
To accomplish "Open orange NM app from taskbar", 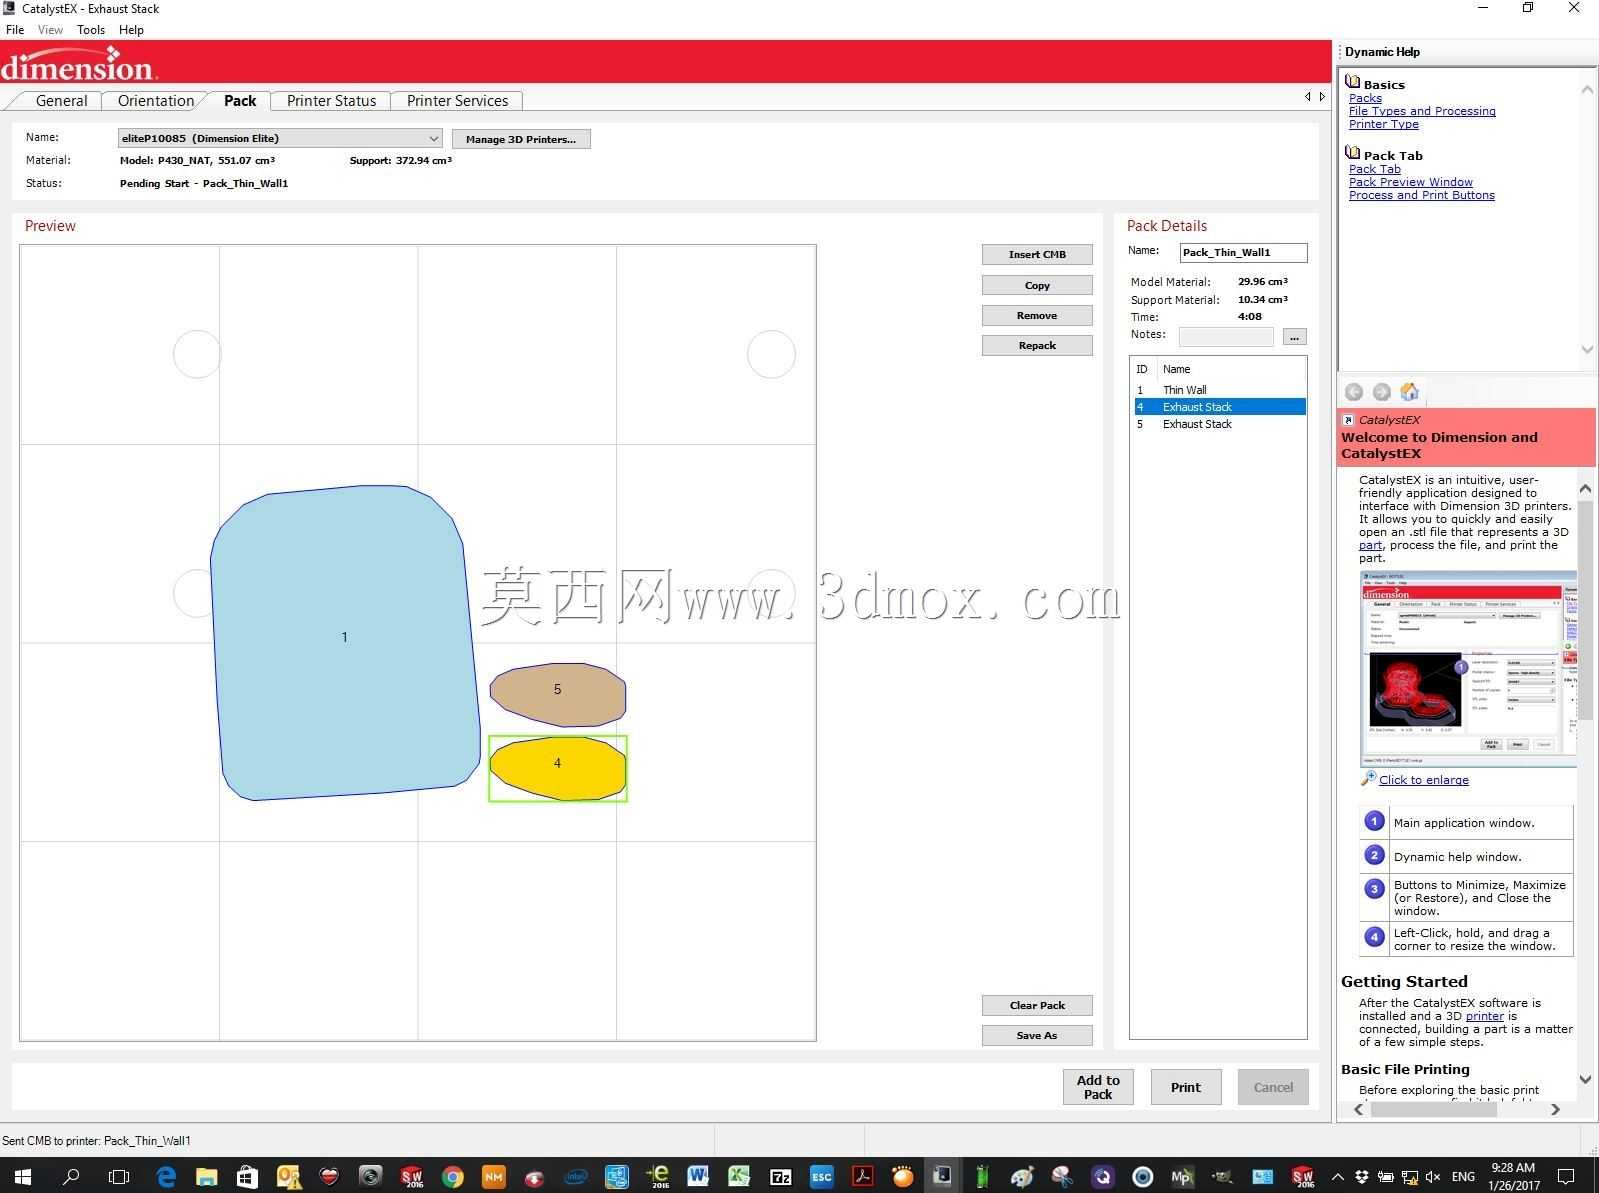I will [x=493, y=1176].
